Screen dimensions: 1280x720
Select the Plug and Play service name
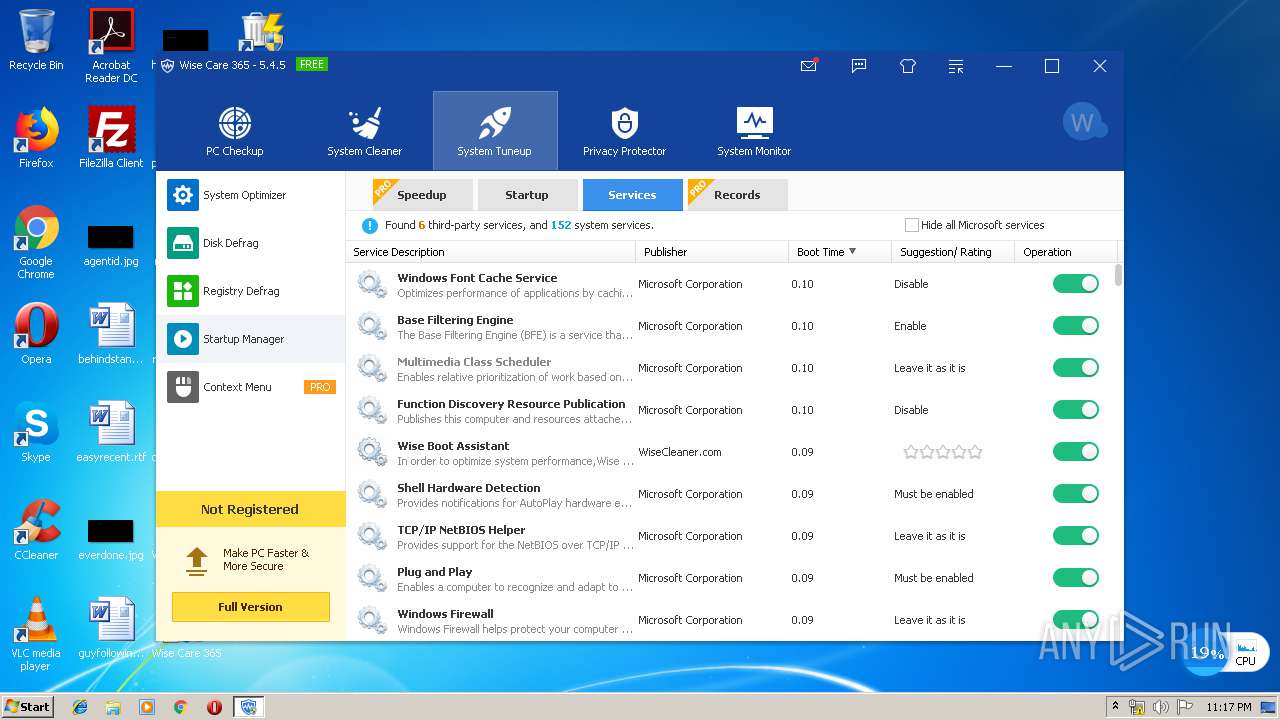pos(434,572)
